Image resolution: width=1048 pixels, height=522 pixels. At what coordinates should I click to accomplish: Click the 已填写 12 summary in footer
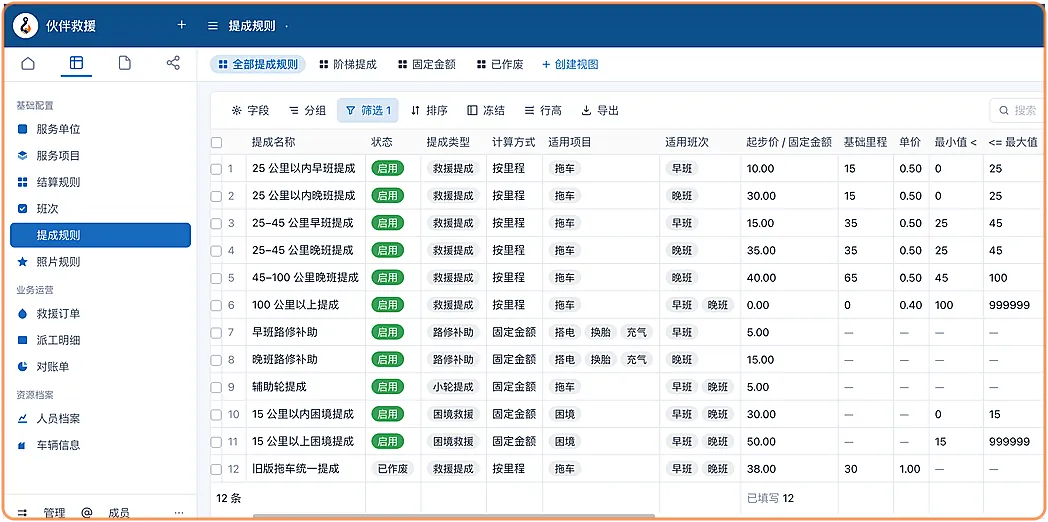[x=770, y=498]
